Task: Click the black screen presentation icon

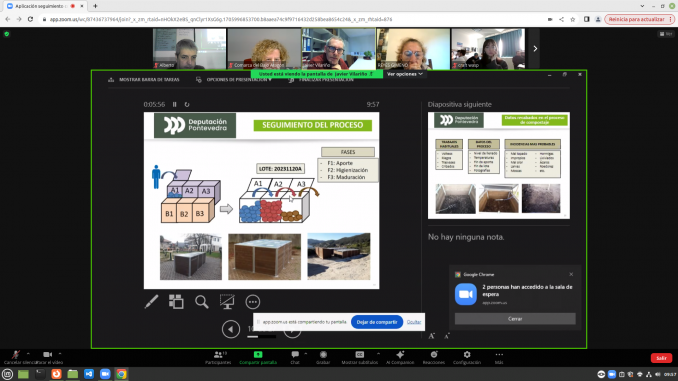Action: pyautogui.click(x=227, y=301)
